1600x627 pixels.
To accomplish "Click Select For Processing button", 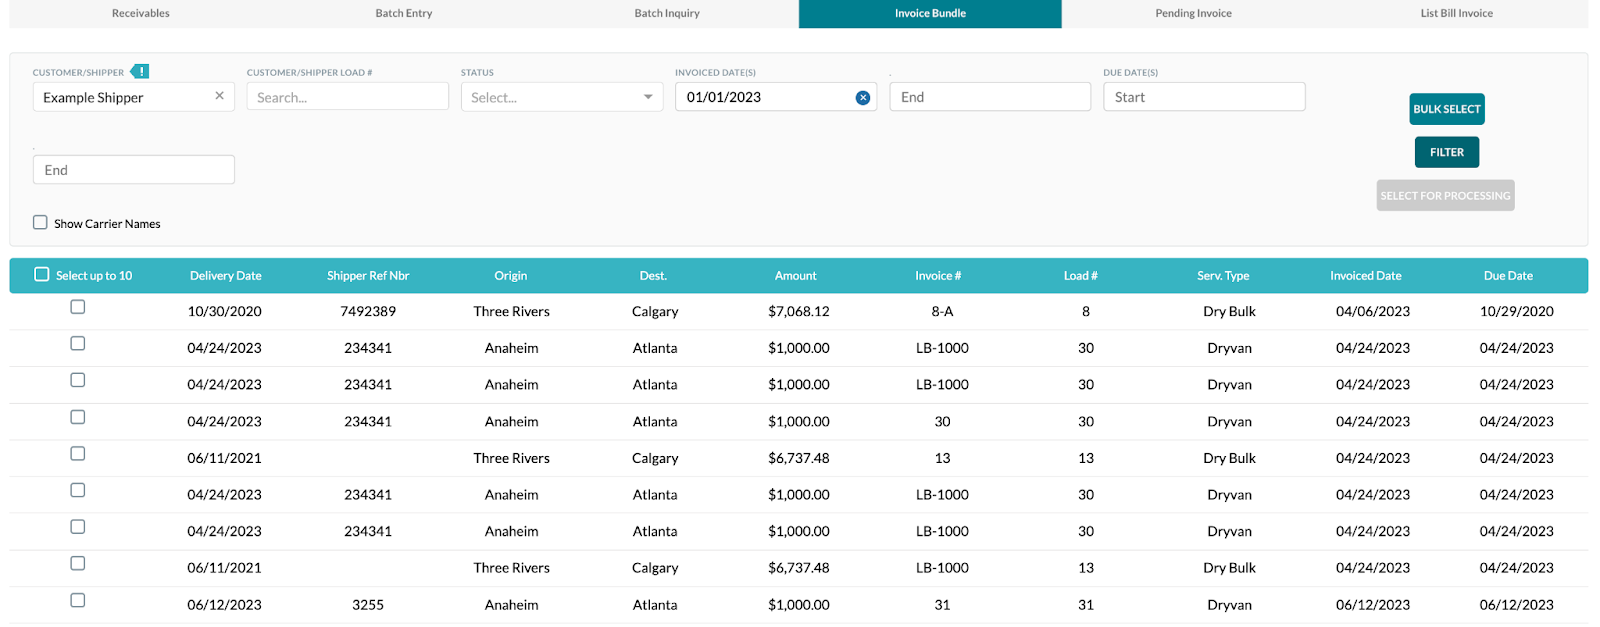I will click(x=1445, y=196).
